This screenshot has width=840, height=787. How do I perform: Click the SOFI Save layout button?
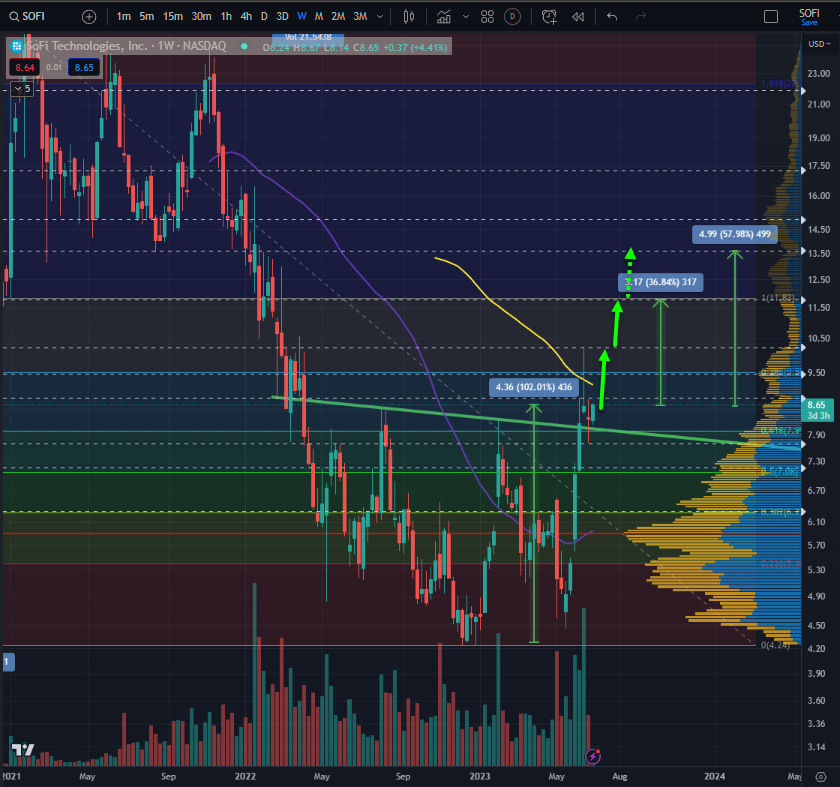pyautogui.click(x=809, y=17)
